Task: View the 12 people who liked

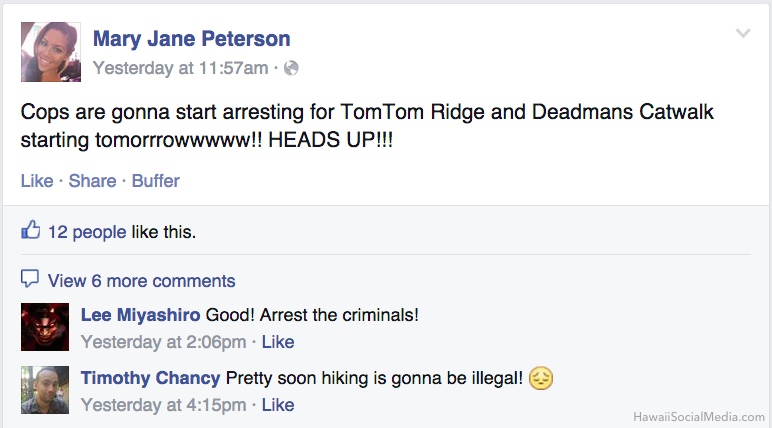Action: click(x=87, y=232)
